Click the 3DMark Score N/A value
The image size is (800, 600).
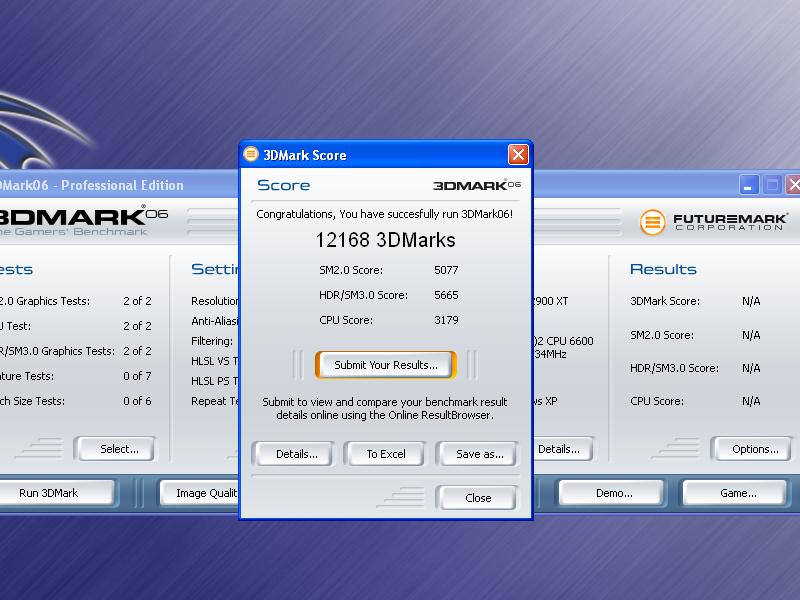pos(751,301)
